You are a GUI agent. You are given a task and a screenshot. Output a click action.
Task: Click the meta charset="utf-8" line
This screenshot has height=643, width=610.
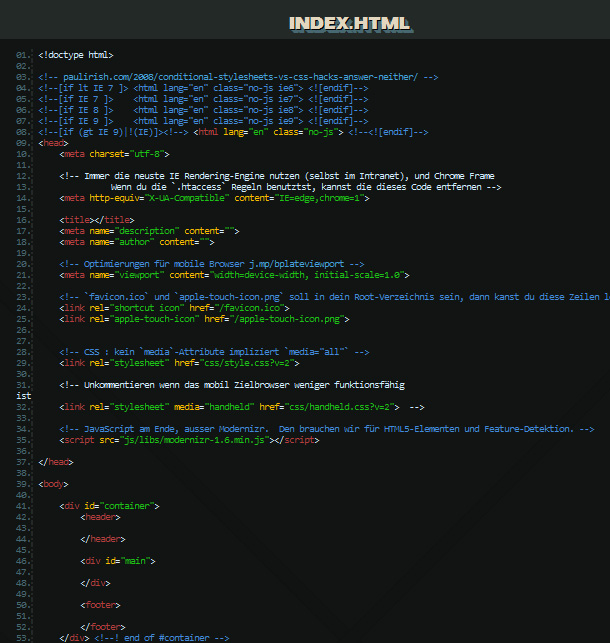coord(114,154)
